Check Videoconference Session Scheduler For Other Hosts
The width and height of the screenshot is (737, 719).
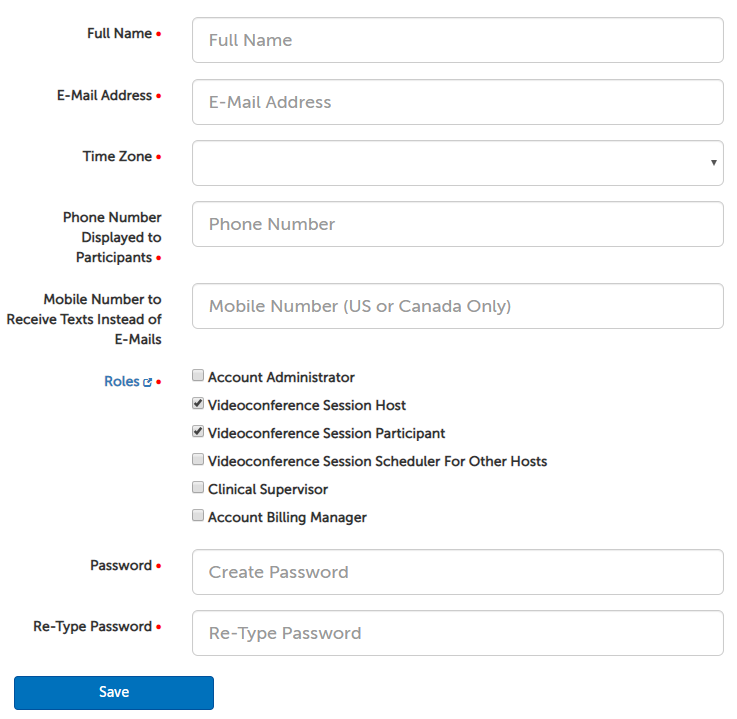(x=198, y=461)
